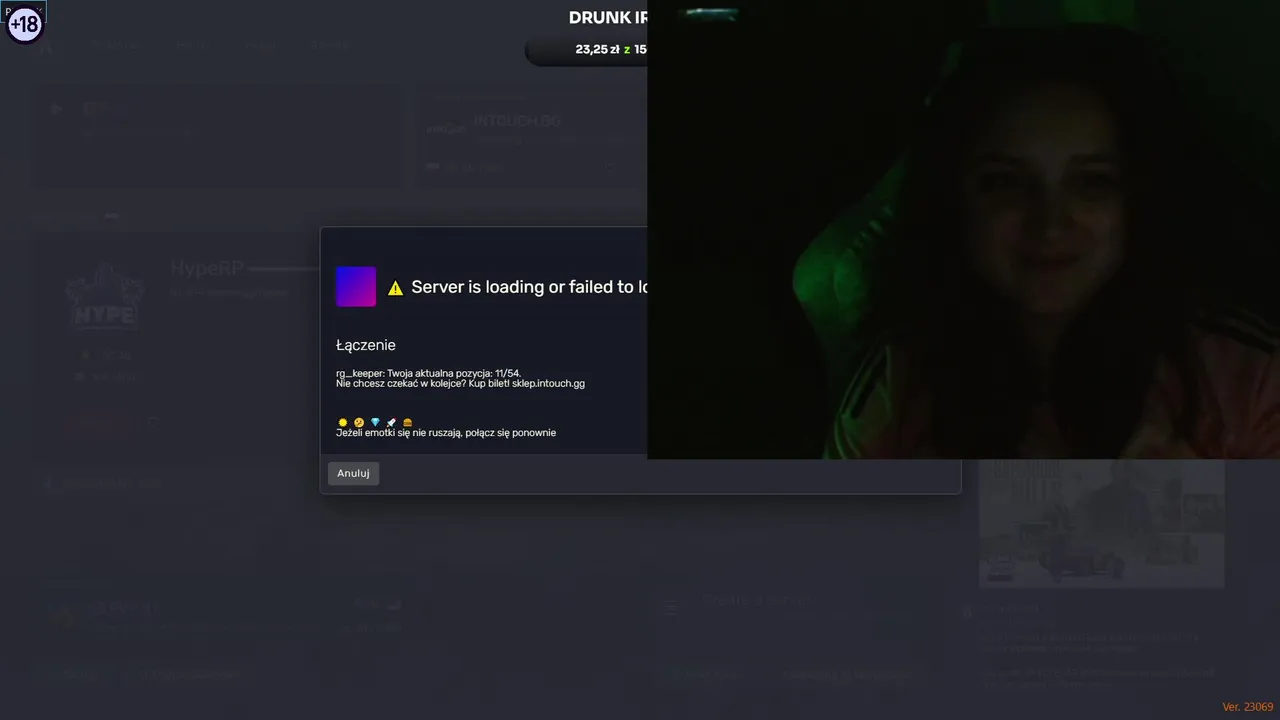The height and width of the screenshot is (720, 1280).
Task: Click the dimmed HypeRP server name
Action: tap(207, 268)
